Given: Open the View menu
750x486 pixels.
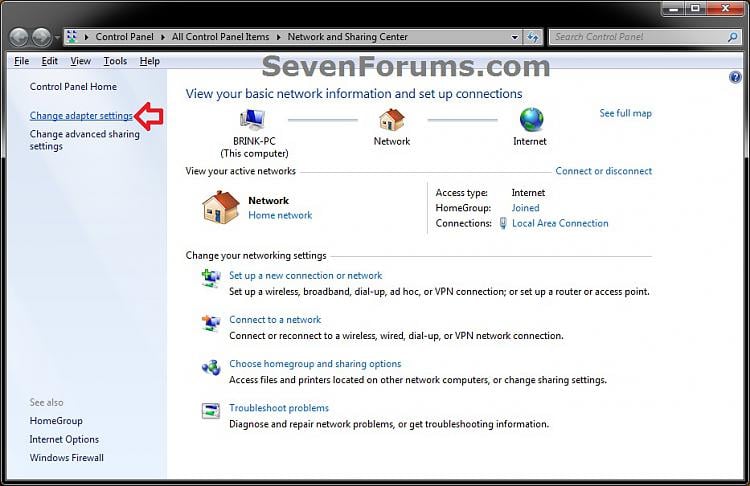Looking at the screenshot, I should [x=80, y=61].
